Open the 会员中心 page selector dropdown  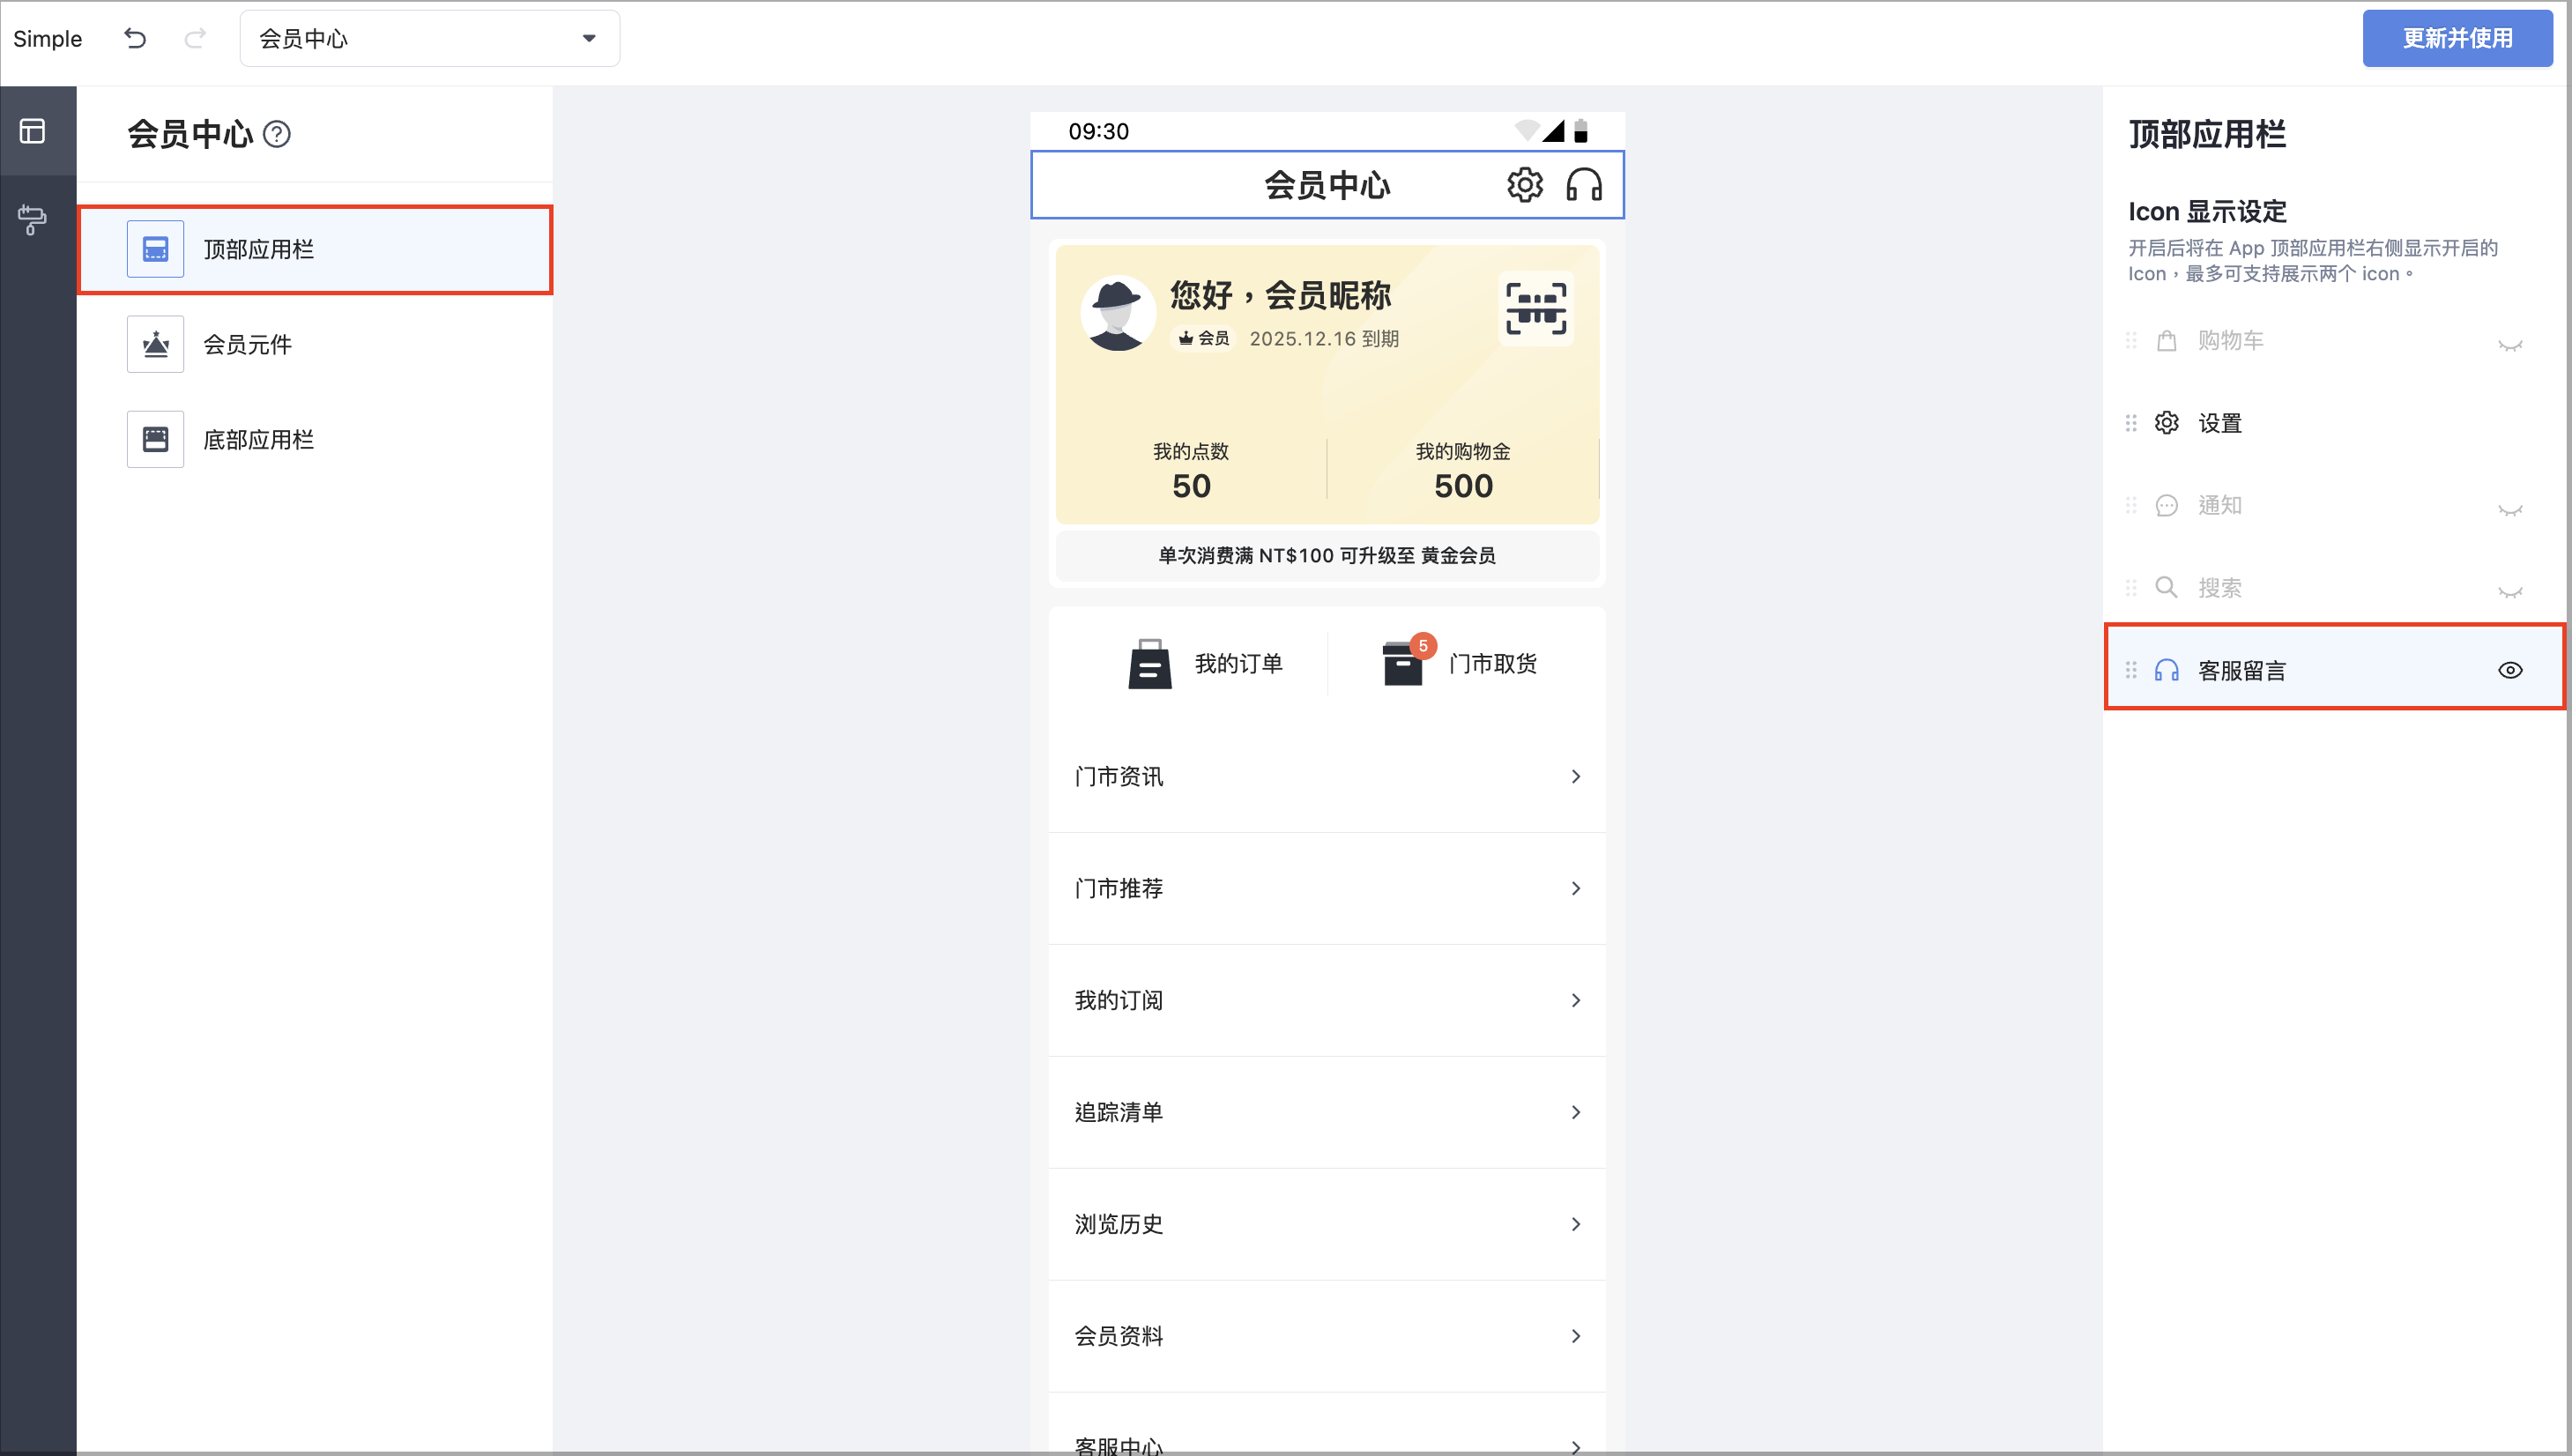click(430, 38)
